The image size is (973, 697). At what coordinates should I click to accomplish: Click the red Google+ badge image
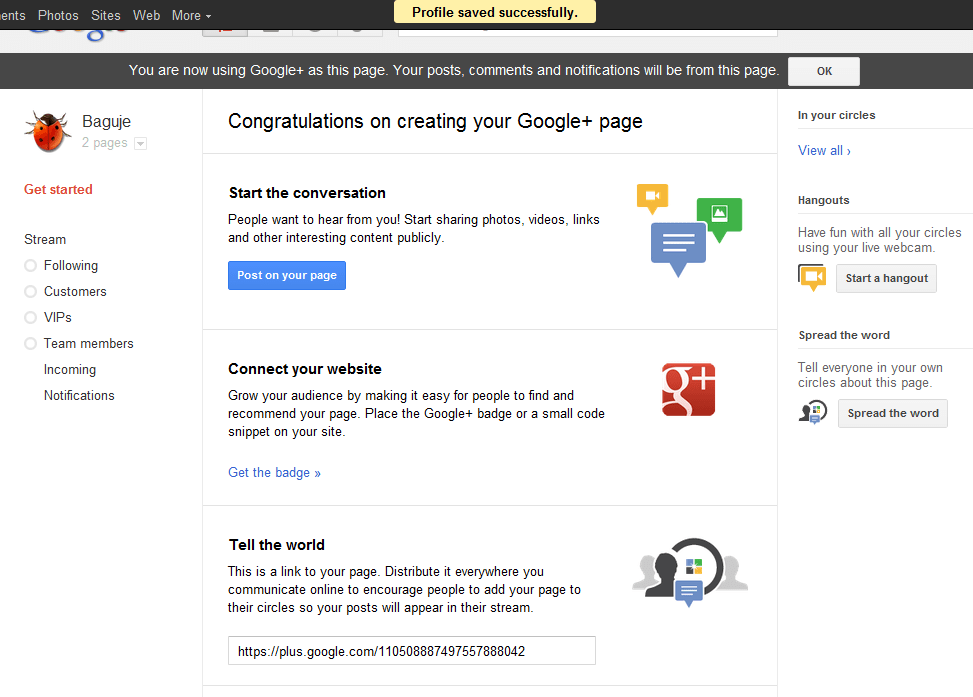click(x=688, y=390)
